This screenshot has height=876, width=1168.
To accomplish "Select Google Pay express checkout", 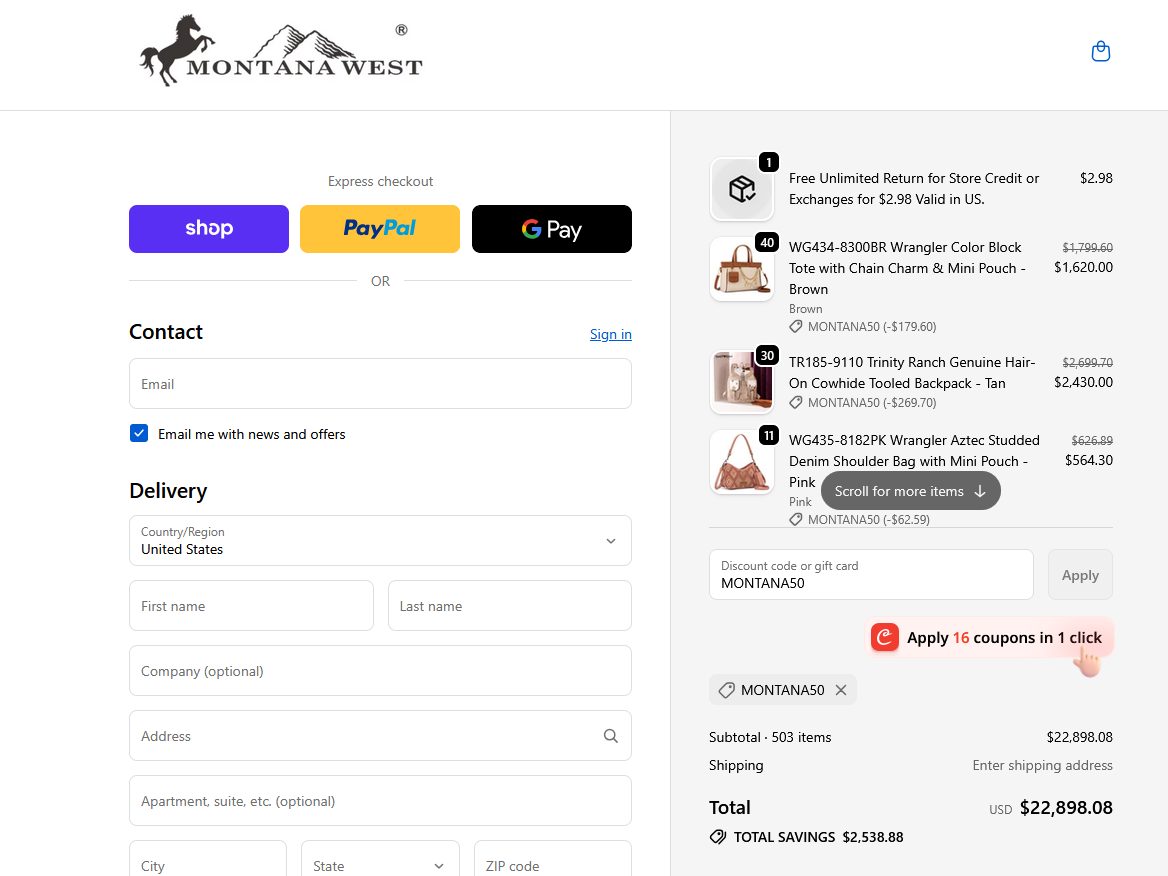I will tap(552, 229).
